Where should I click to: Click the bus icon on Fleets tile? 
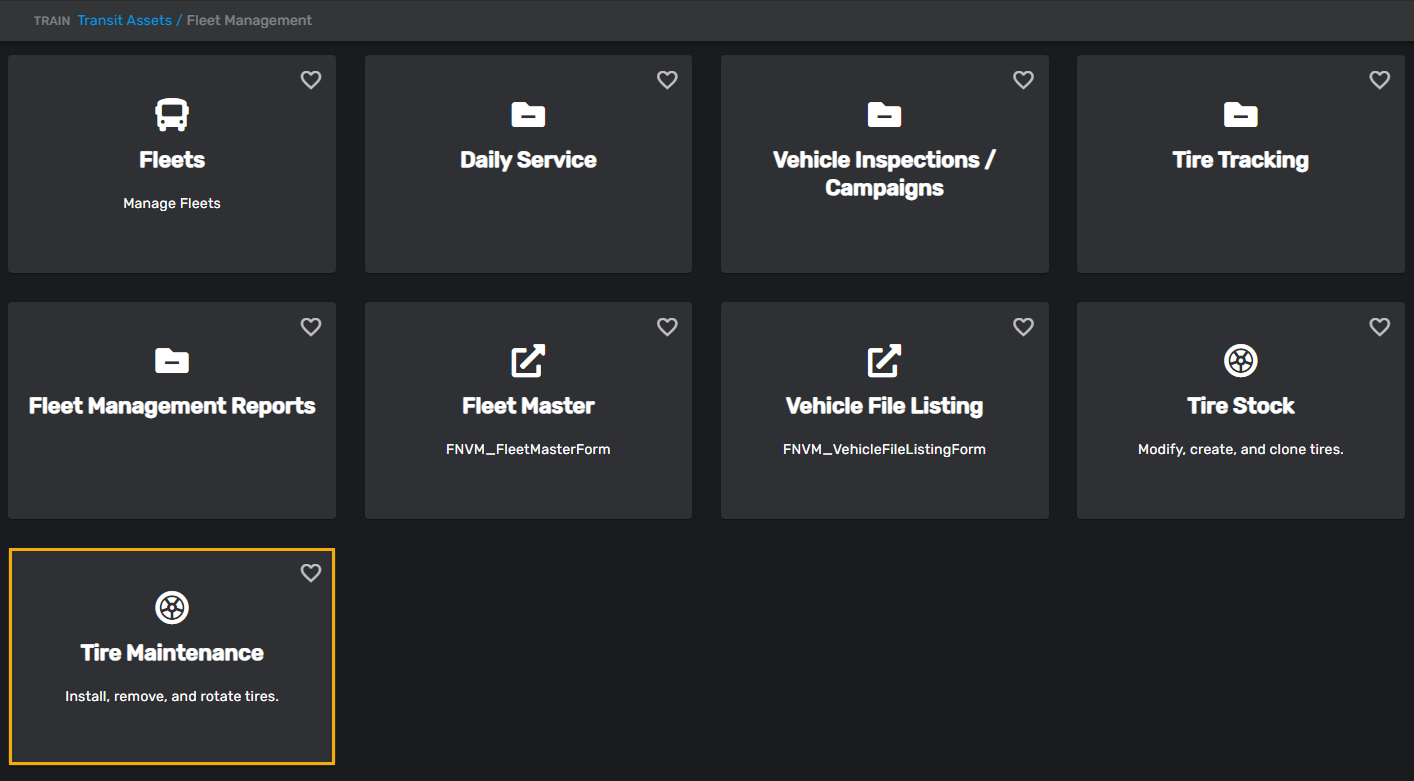coord(172,115)
